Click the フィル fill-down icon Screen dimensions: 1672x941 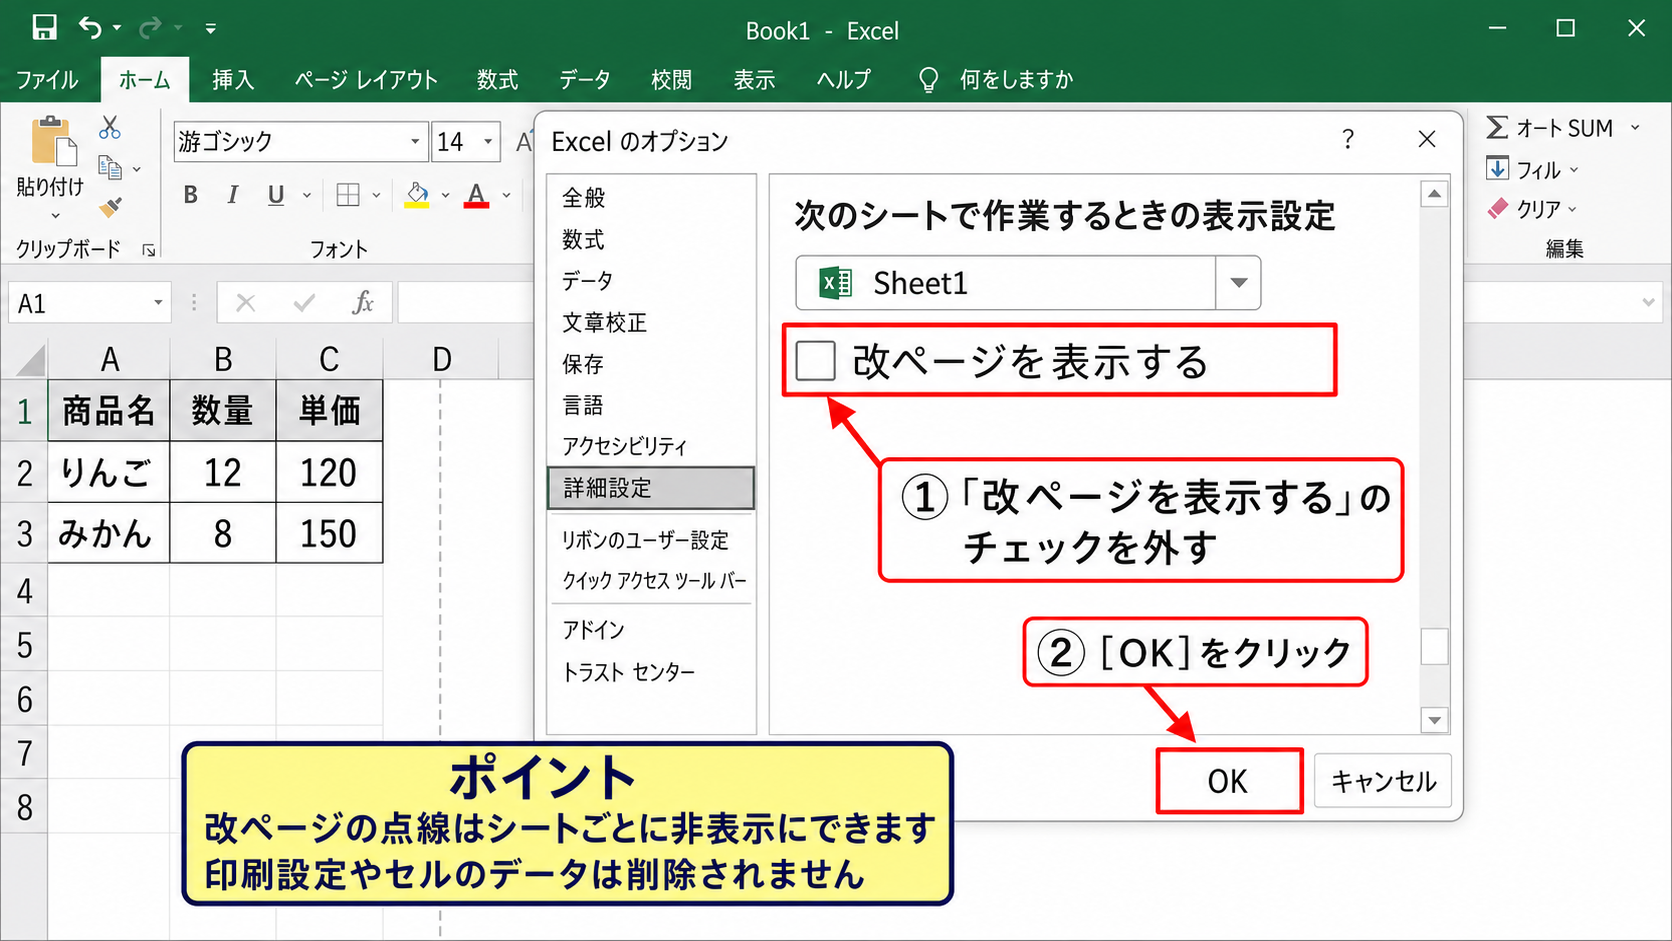coord(1497,168)
